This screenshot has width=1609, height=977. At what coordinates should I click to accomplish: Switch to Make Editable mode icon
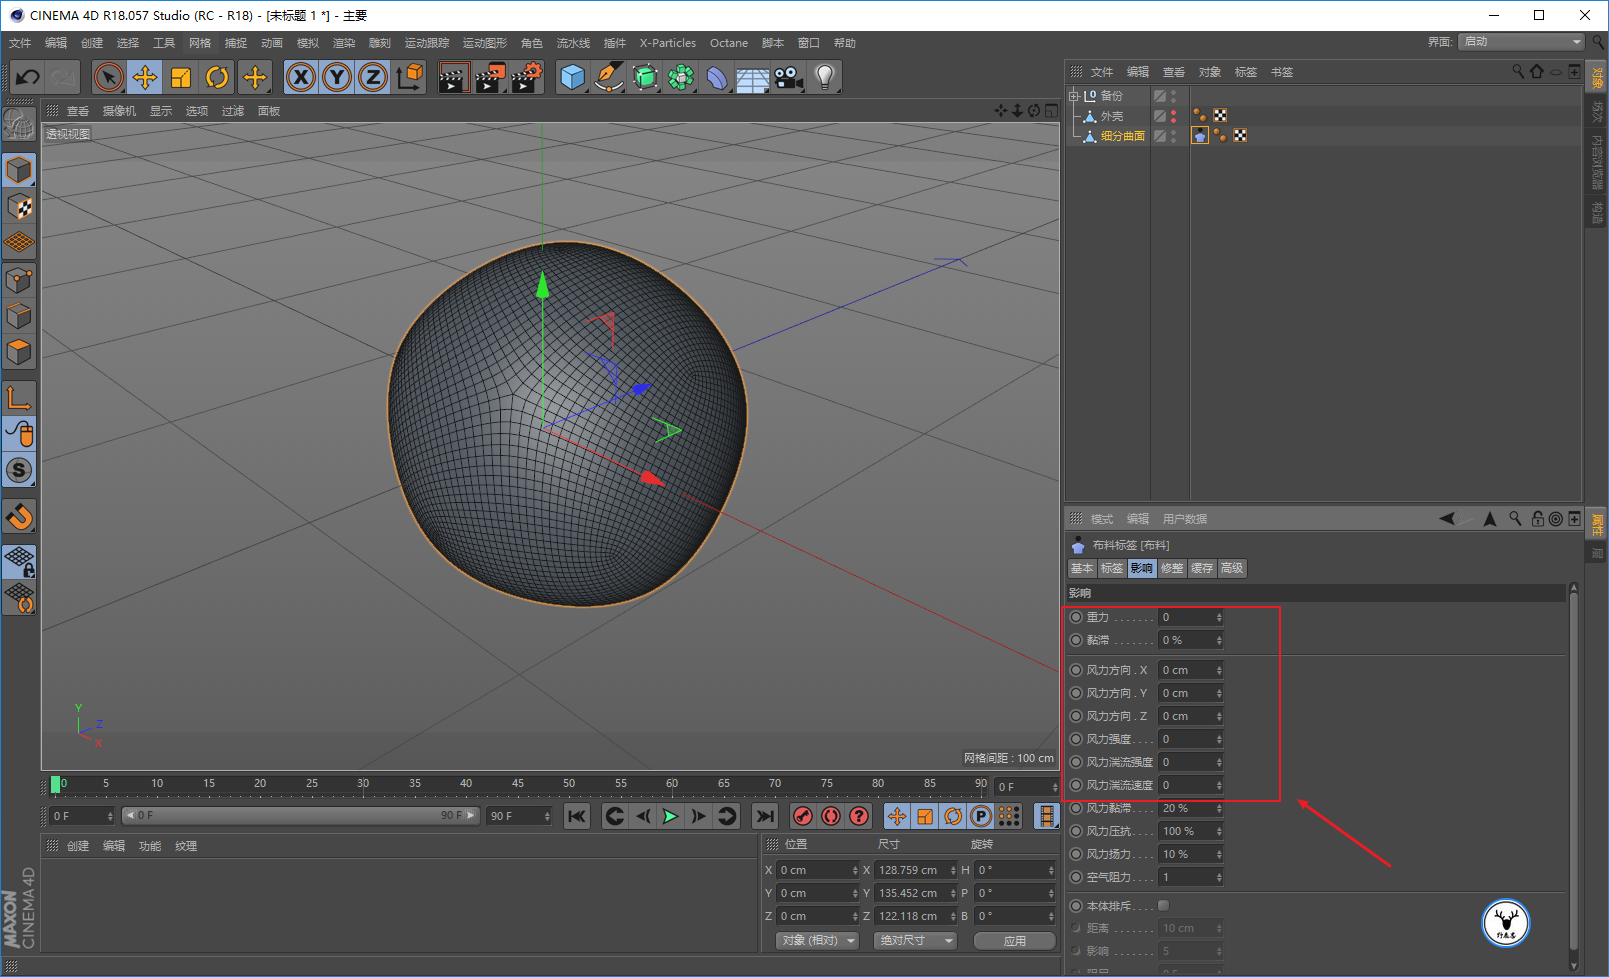(19, 124)
